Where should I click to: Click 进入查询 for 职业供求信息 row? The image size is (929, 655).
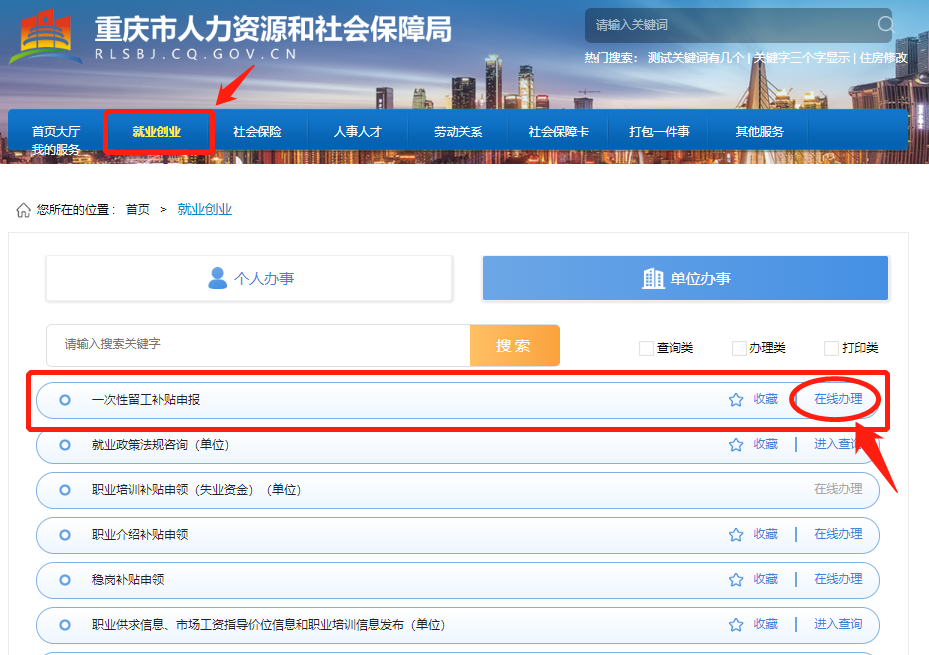(x=837, y=624)
